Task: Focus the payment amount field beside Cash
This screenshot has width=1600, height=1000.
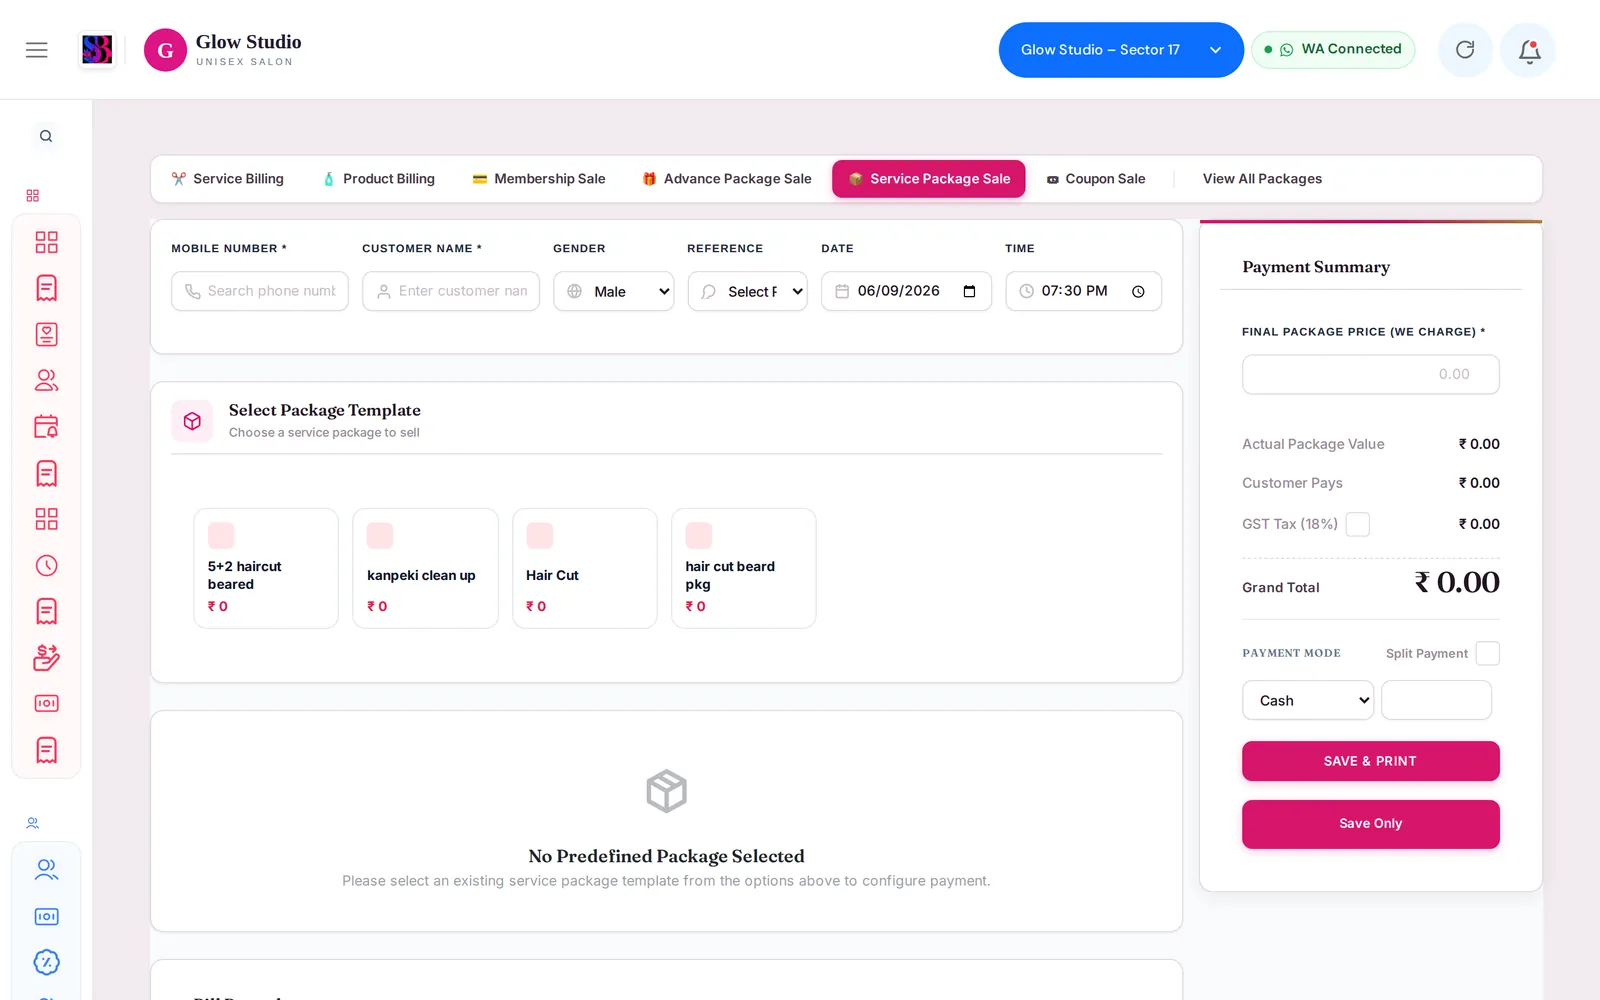Action: pyautogui.click(x=1436, y=700)
